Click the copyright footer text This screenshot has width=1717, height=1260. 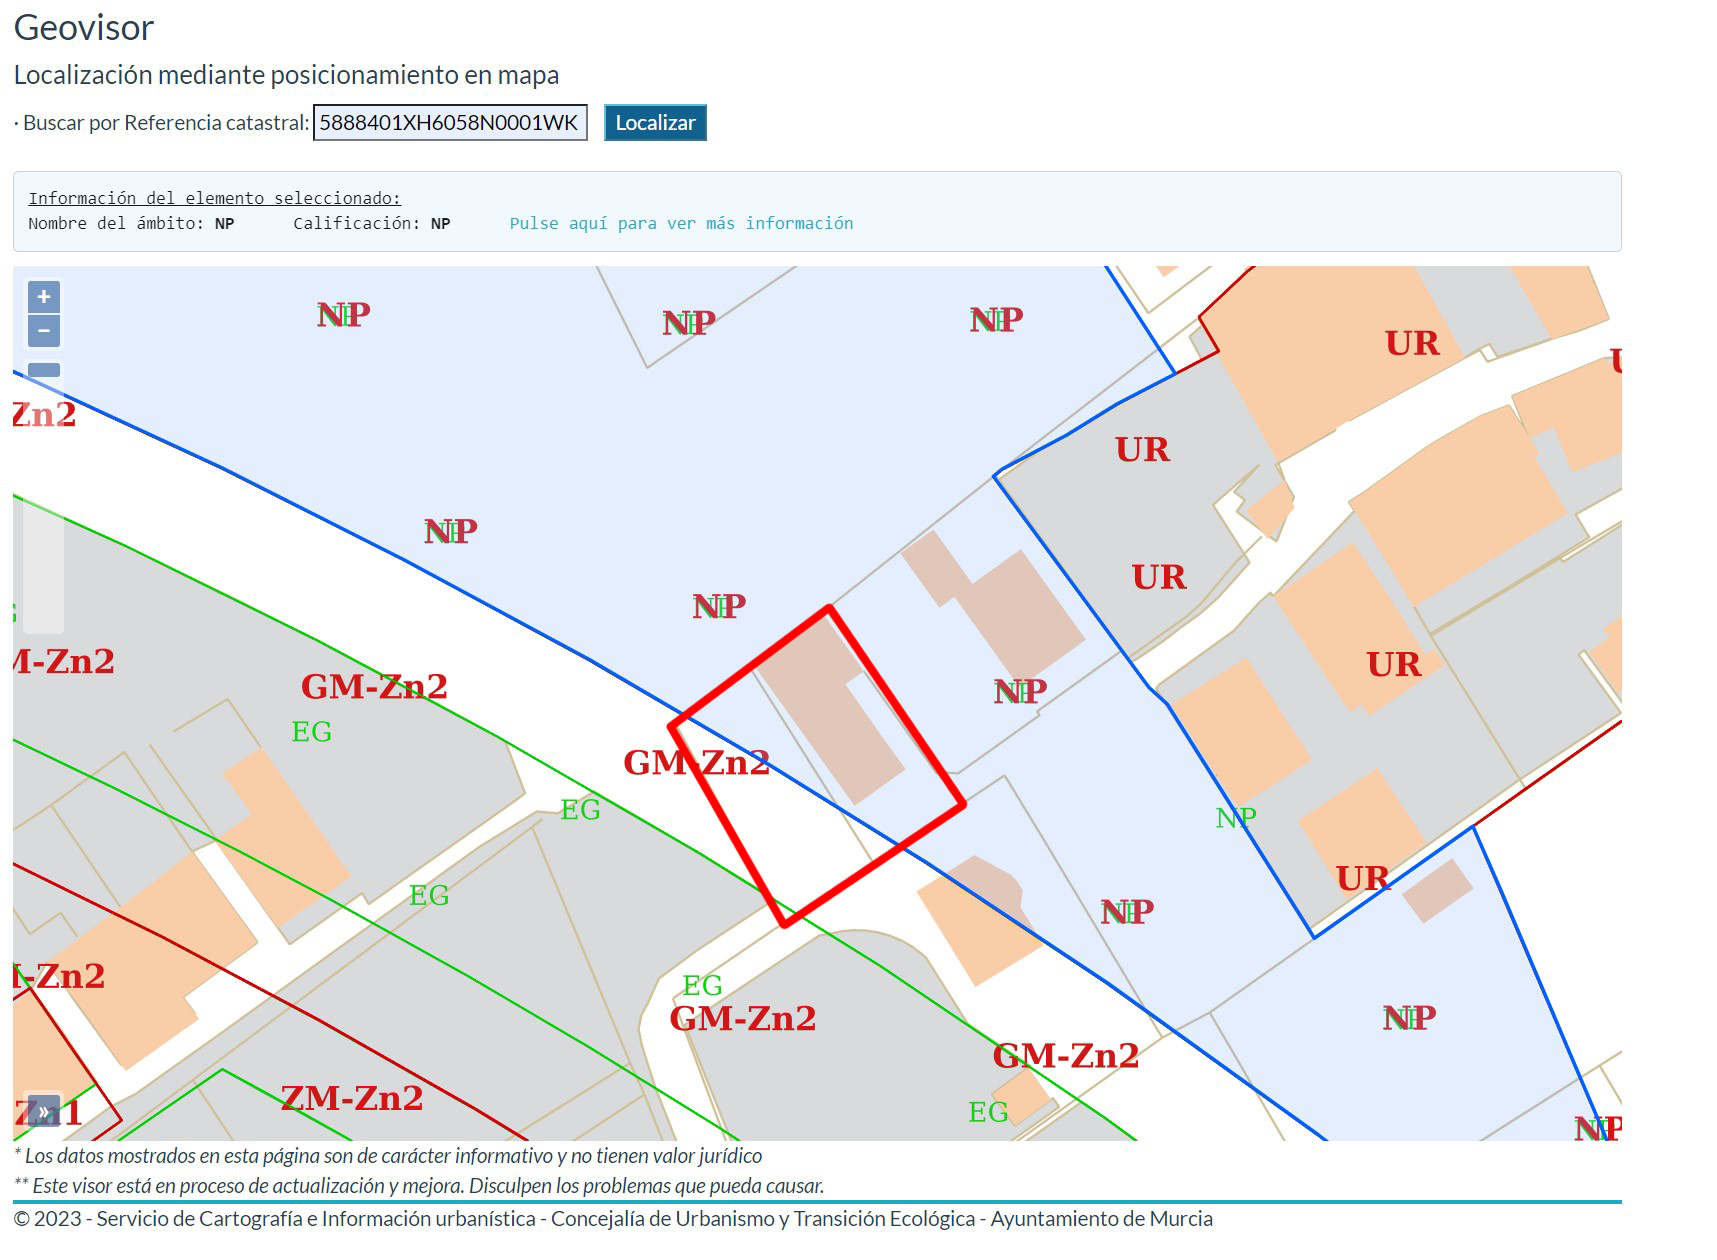coord(613,1219)
